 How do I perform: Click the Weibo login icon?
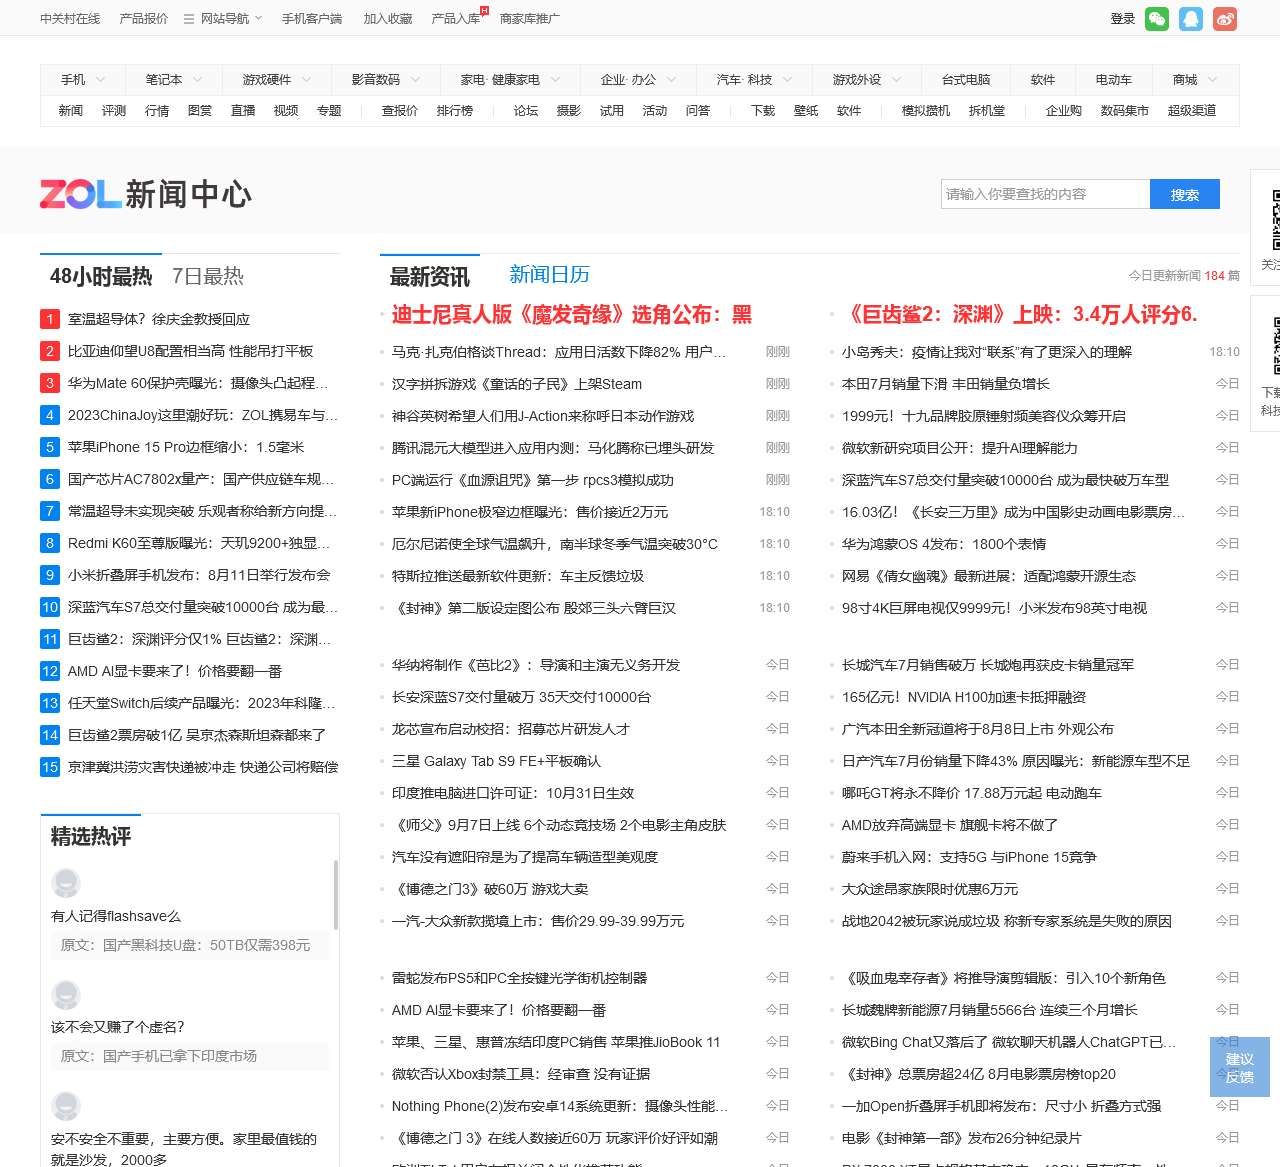pos(1225,19)
